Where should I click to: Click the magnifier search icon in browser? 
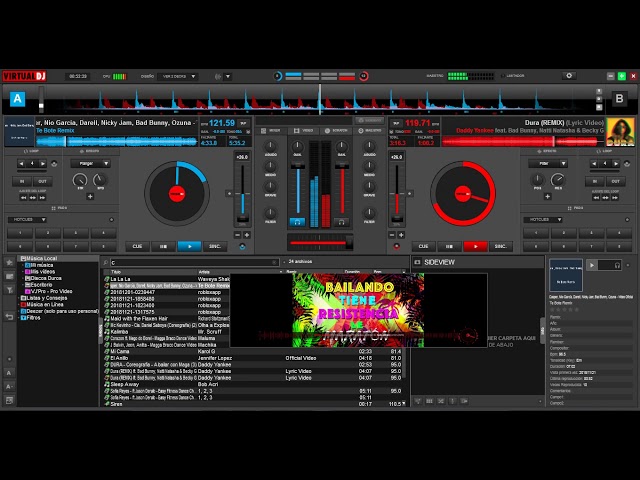106,262
